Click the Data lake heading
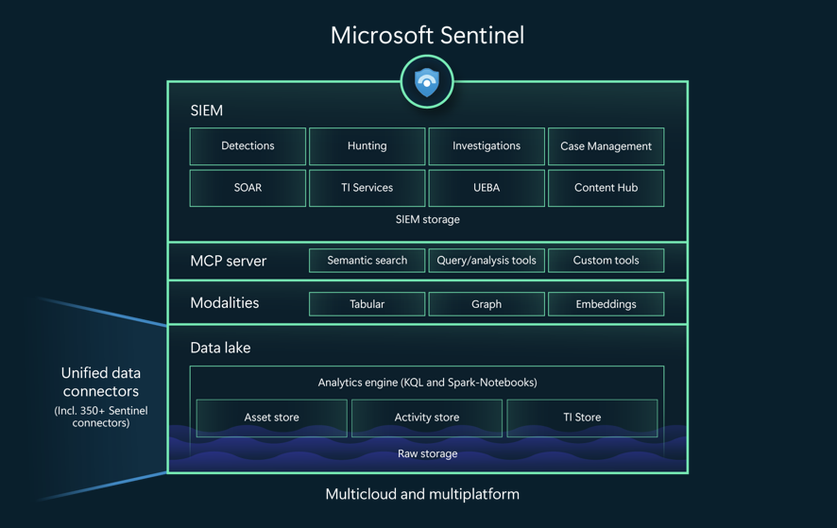 coord(220,348)
